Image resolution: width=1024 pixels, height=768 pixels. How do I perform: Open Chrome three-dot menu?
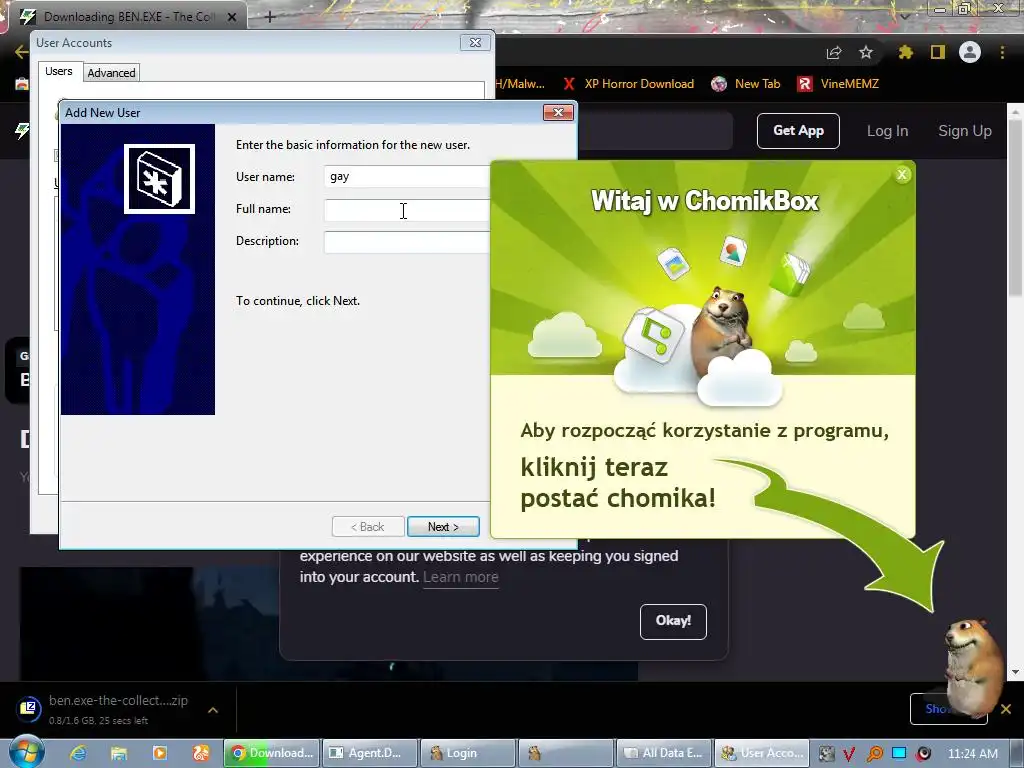point(1002,52)
